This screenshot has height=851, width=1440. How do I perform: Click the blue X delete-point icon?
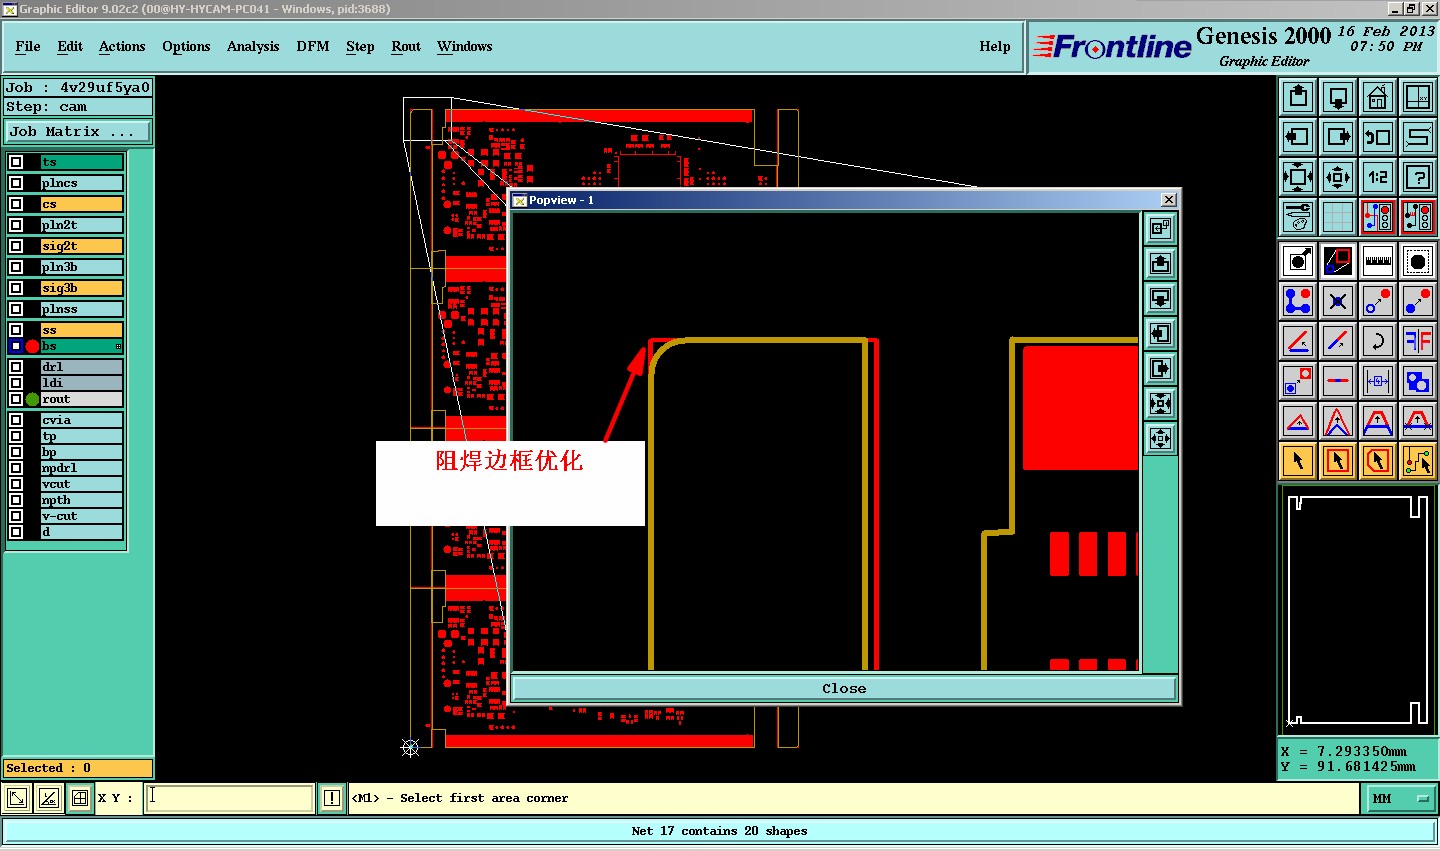pyautogui.click(x=1338, y=300)
